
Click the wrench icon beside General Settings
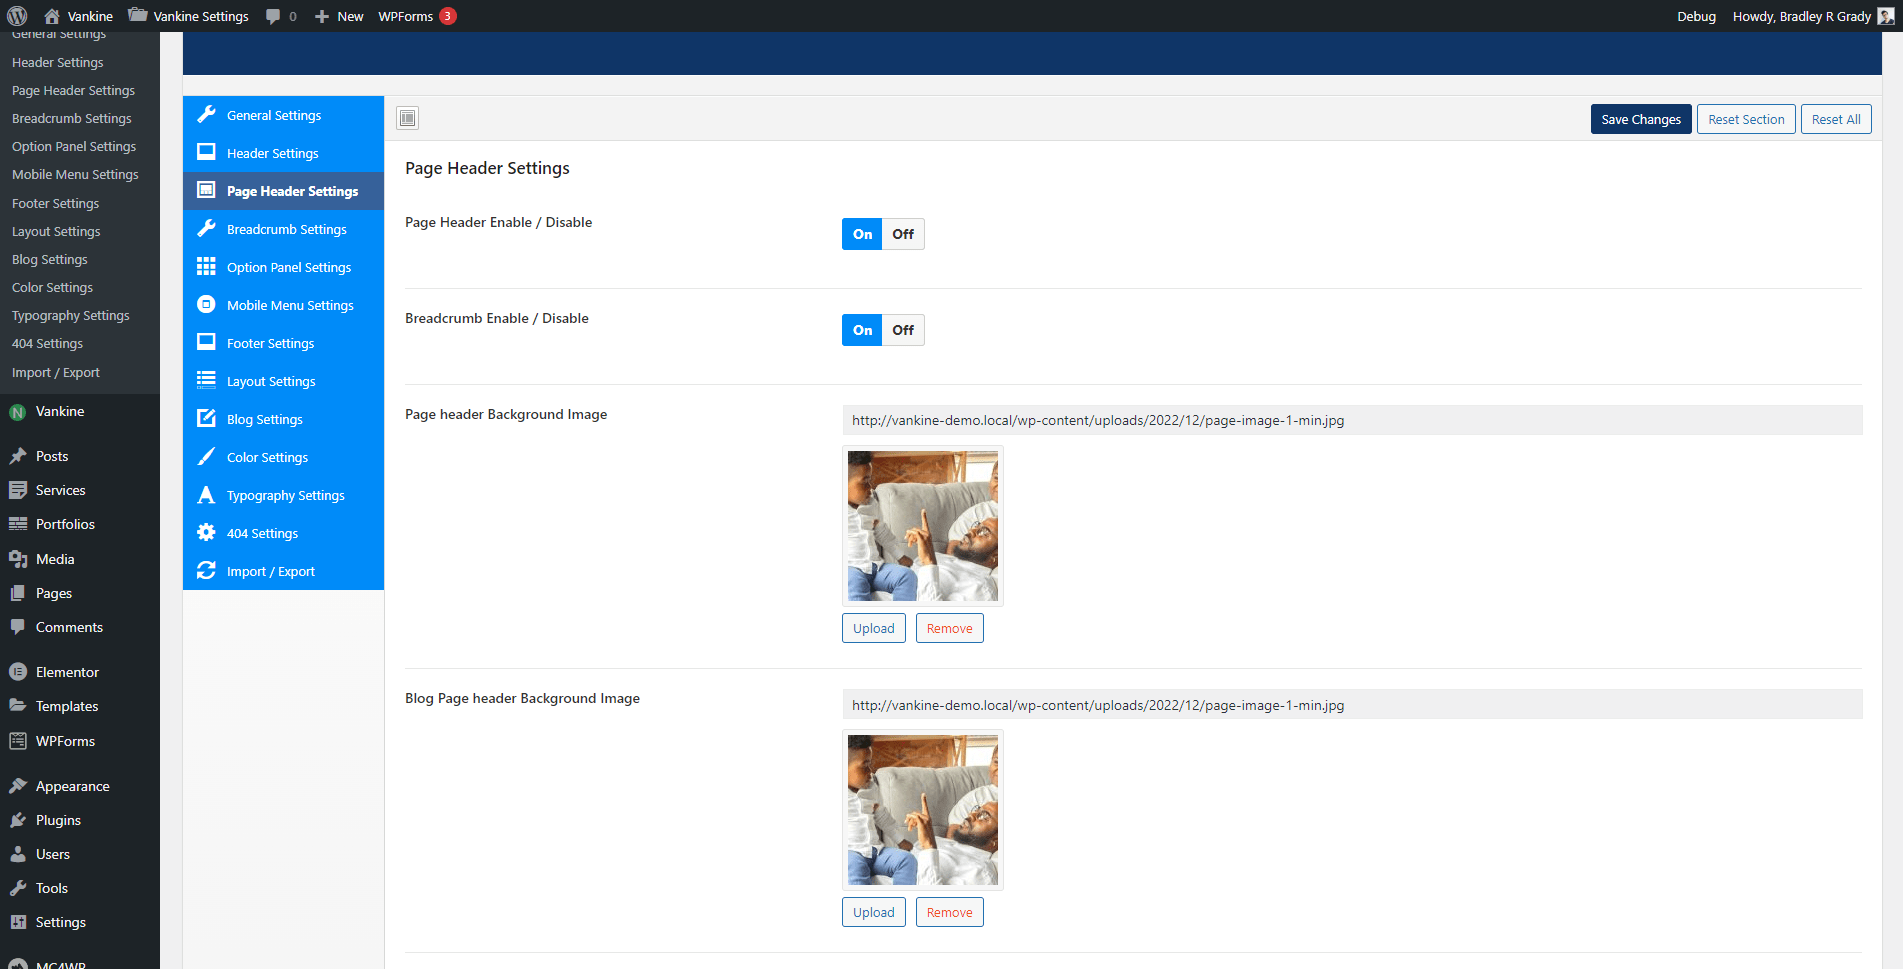pyautogui.click(x=206, y=115)
